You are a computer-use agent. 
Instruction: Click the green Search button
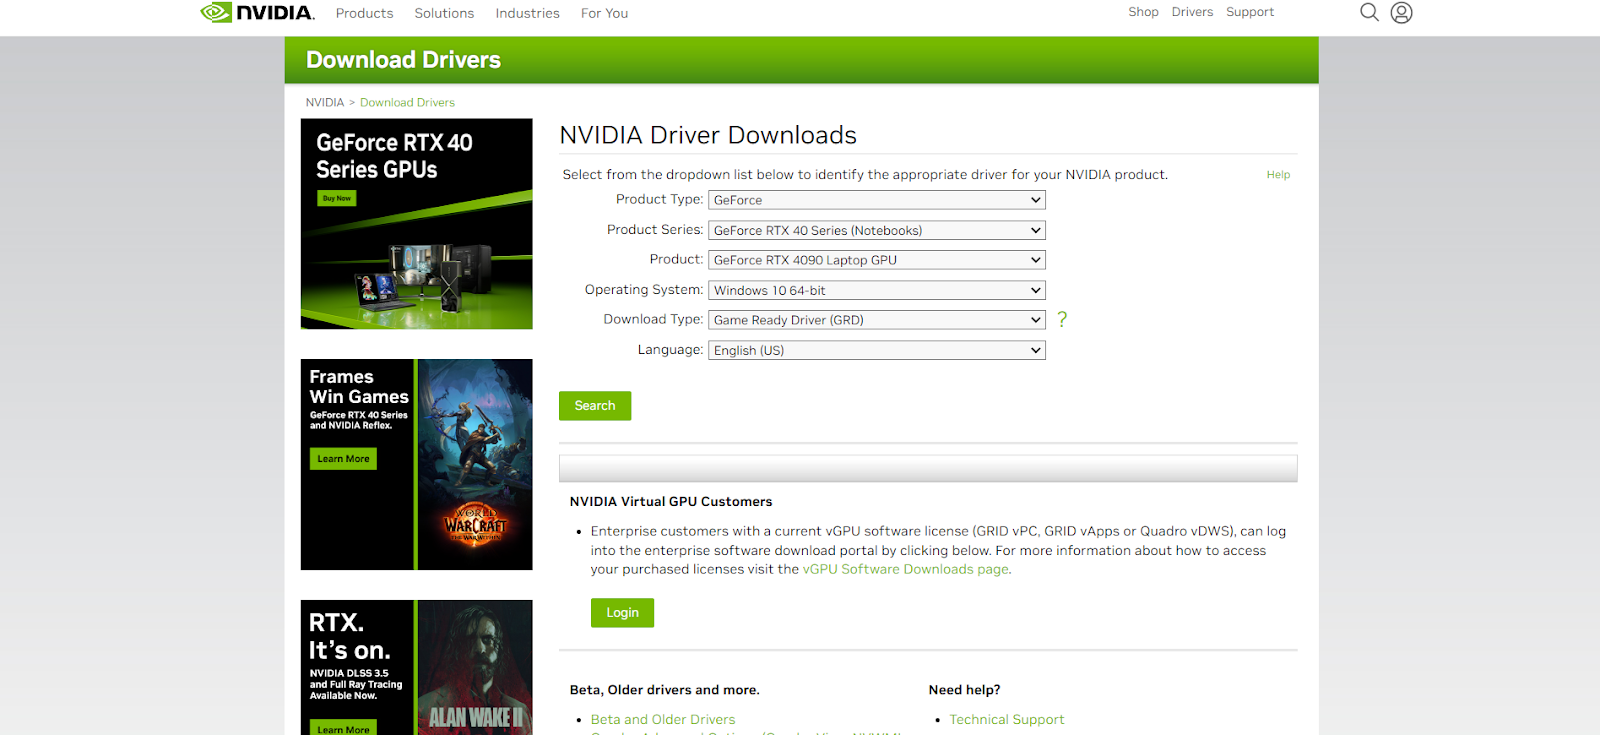click(595, 406)
